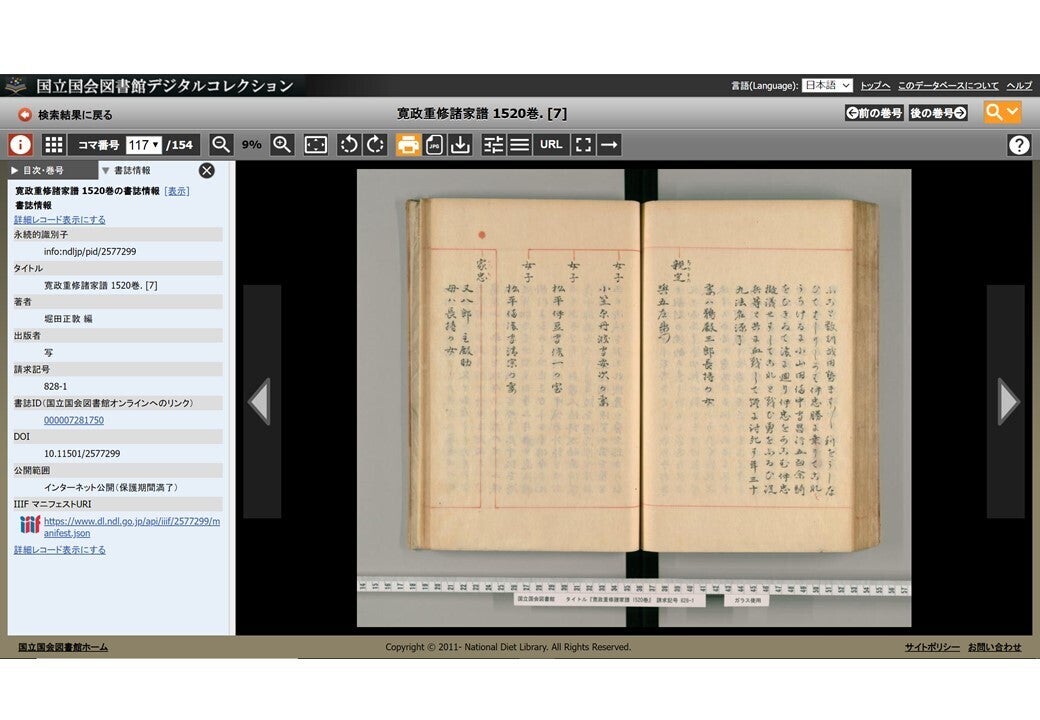Click the download icon
The width and height of the screenshot is (1040, 720).
coord(460,145)
